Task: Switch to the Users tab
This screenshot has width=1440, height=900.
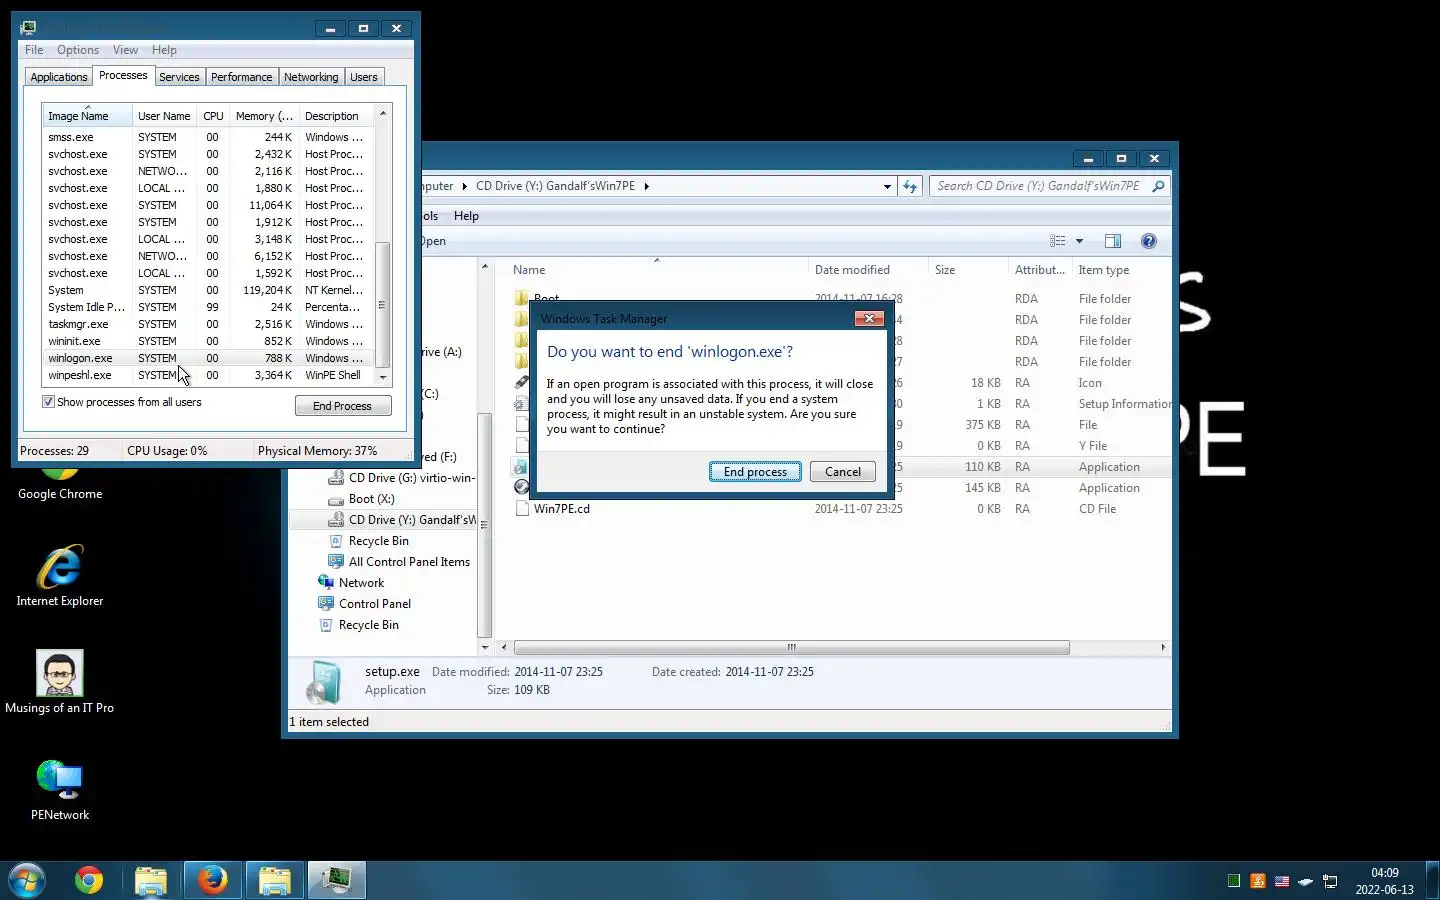Action: coord(364,77)
